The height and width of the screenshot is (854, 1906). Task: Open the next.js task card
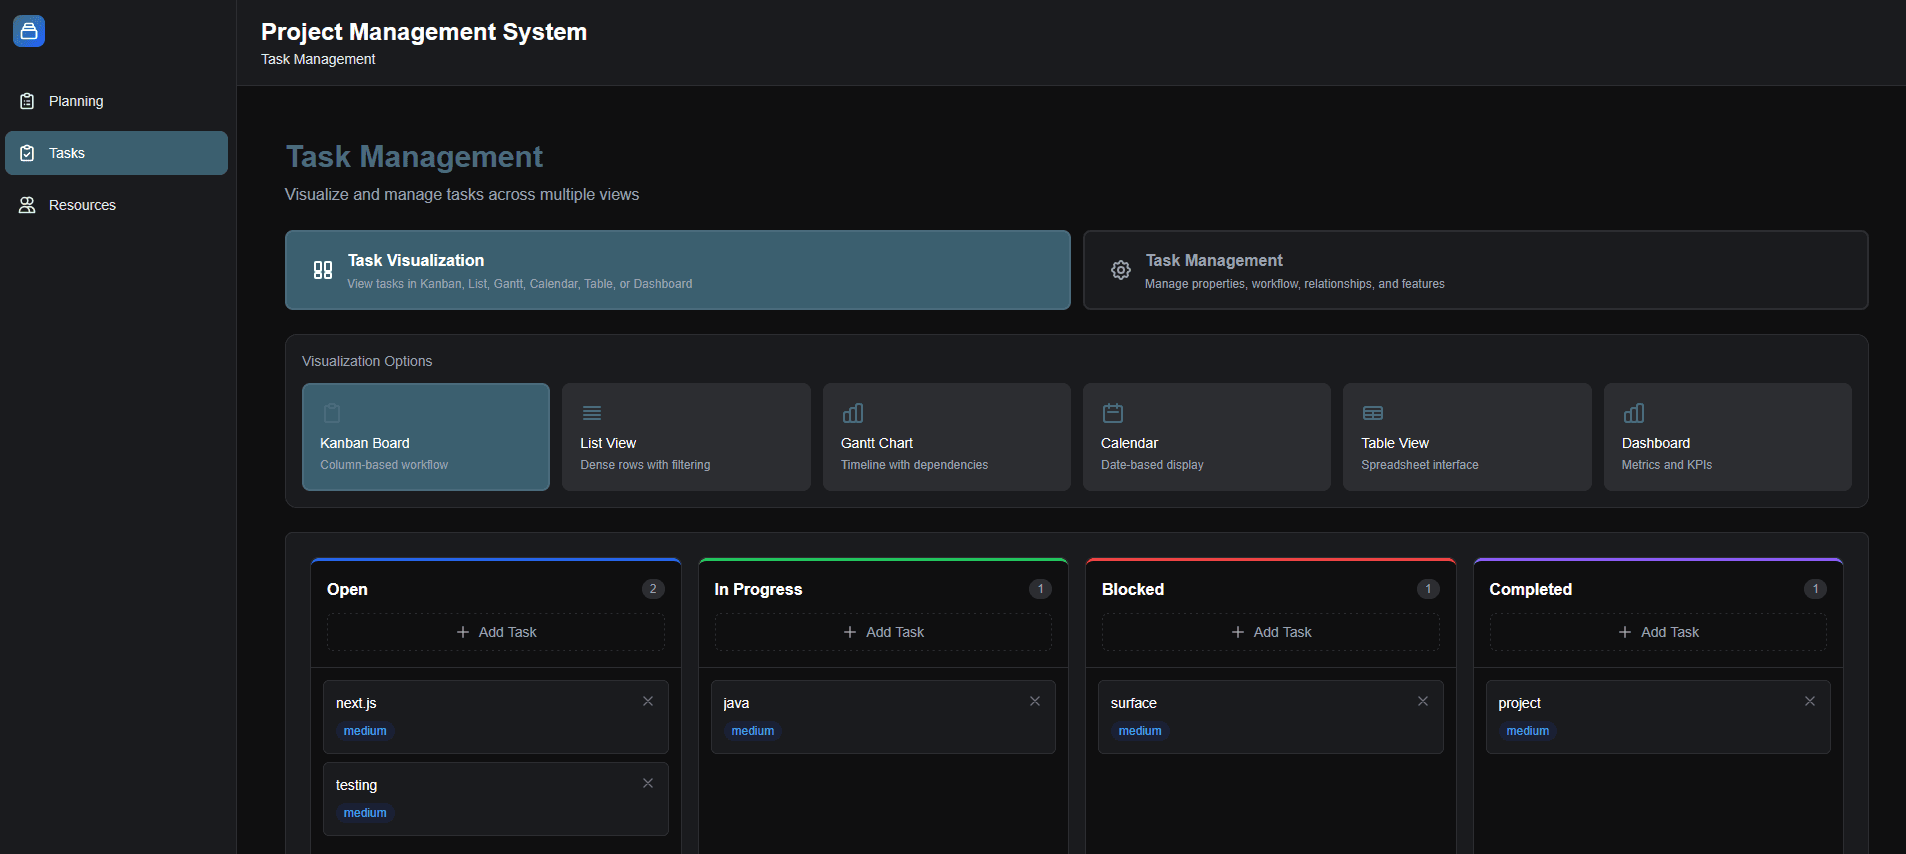(x=496, y=717)
